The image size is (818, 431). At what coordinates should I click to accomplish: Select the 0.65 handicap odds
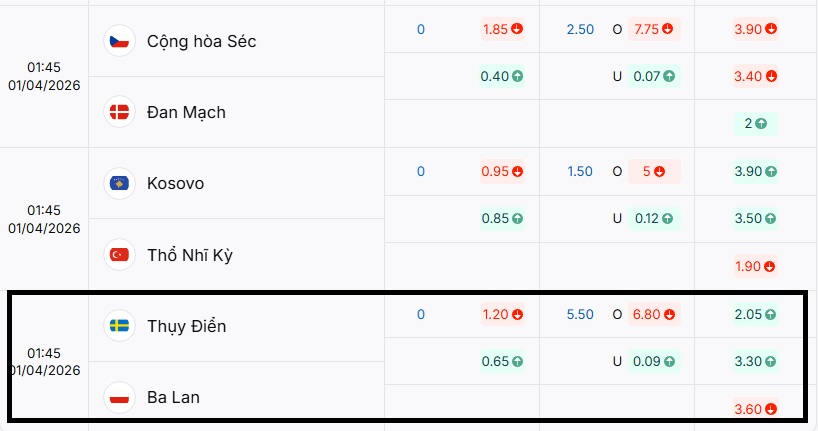[502, 361]
